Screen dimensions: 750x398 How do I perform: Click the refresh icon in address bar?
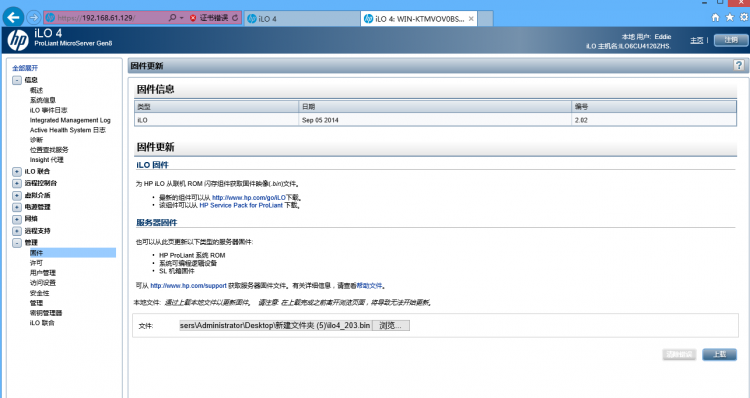pyautogui.click(x=235, y=18)
